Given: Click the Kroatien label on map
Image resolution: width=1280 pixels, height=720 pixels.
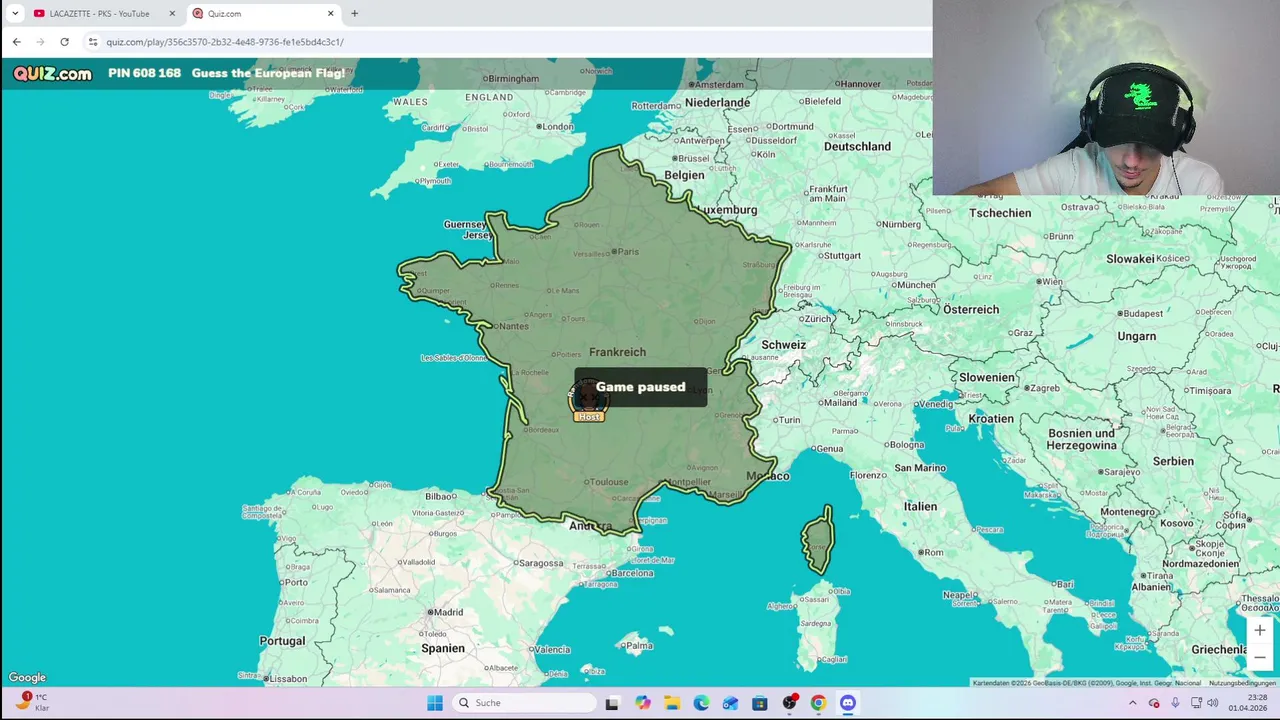Looking at the screenshot, I should coord(991,419).
